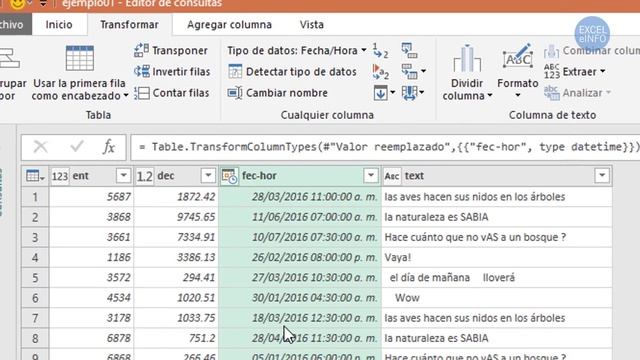Open text column filter dropdown

602,176
